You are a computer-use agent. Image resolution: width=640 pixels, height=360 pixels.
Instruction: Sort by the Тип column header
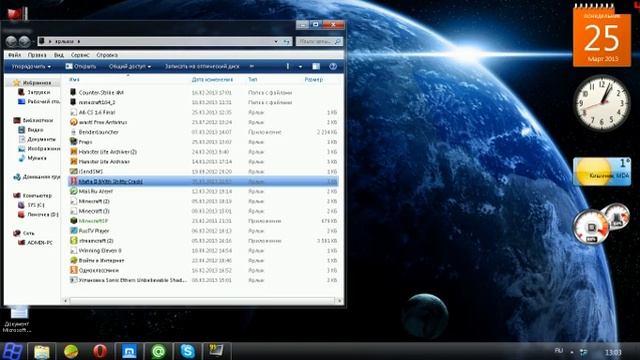253,80
